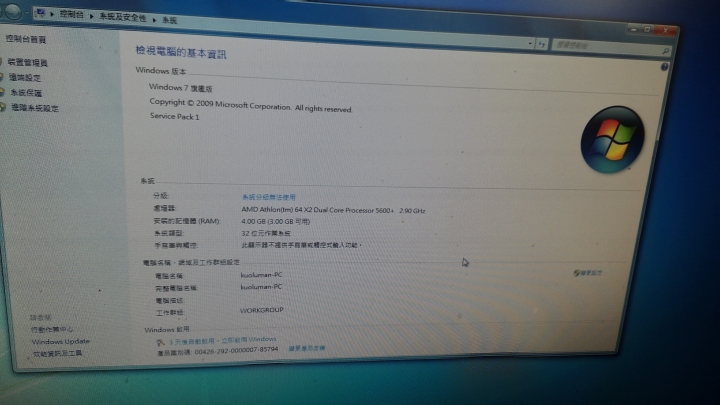Click the shield icon beside 系統保護

pos(2,92)
